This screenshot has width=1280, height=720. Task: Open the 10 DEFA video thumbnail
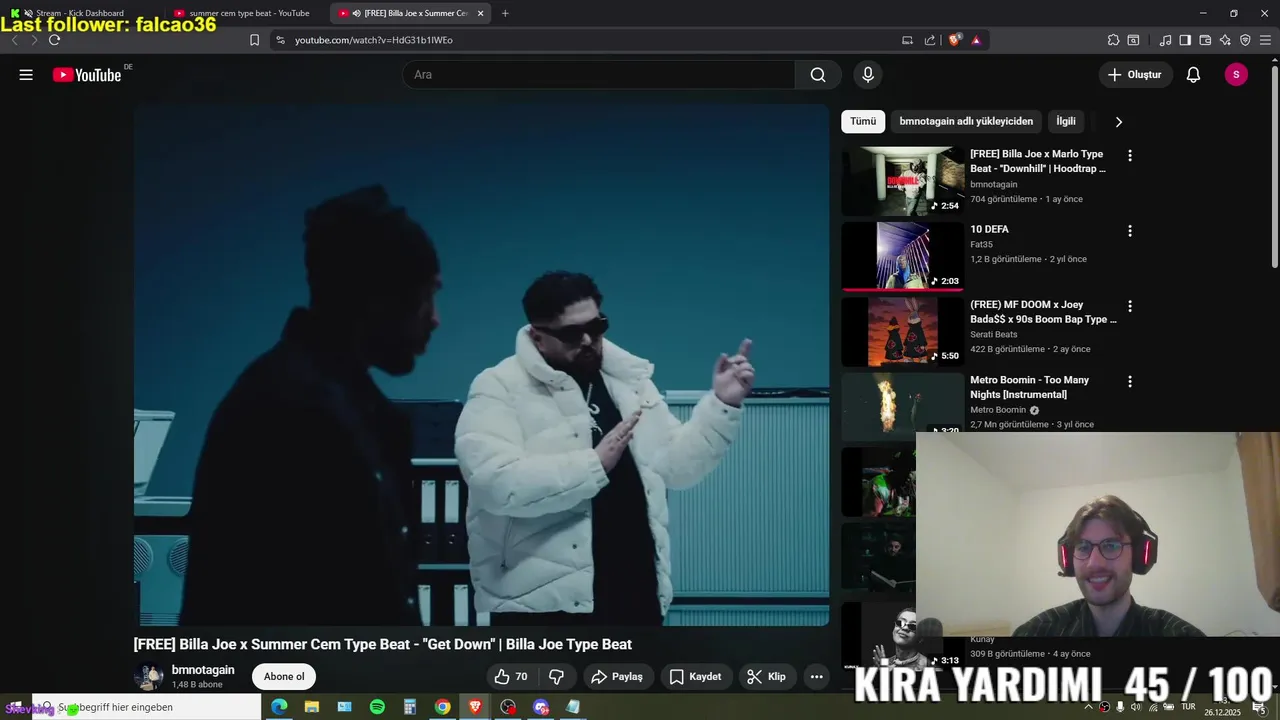click(903, 256)
